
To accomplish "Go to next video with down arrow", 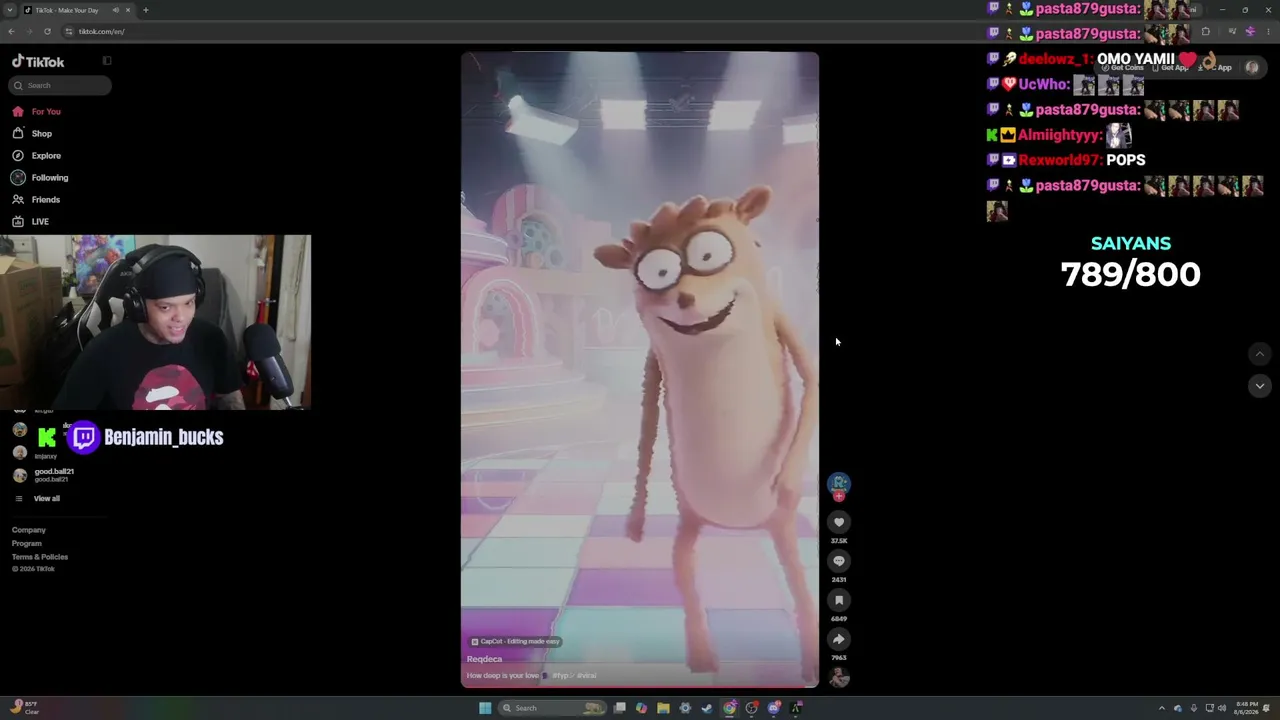I will tap(1260, 386).
